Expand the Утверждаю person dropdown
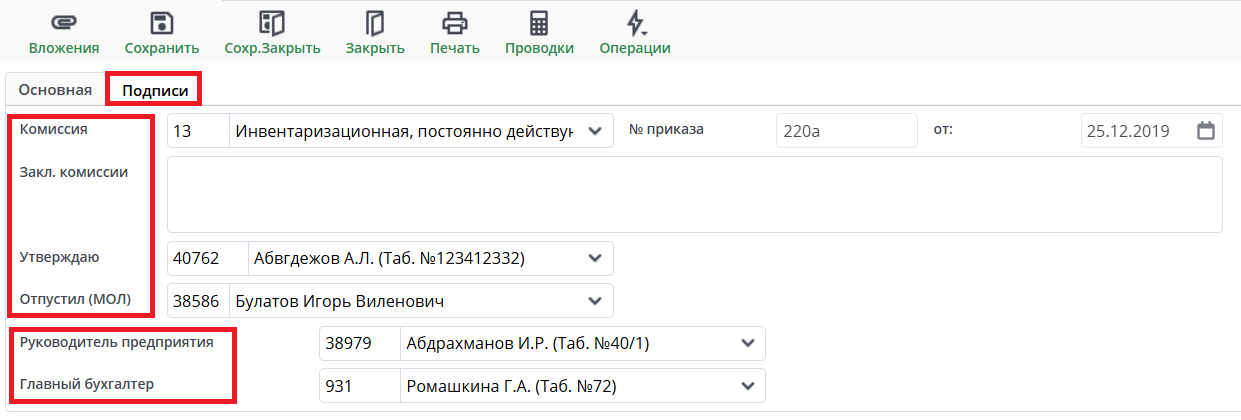The width and height of the screenshot is (1241, 420). pyautogui.click(x=595, y=258)
